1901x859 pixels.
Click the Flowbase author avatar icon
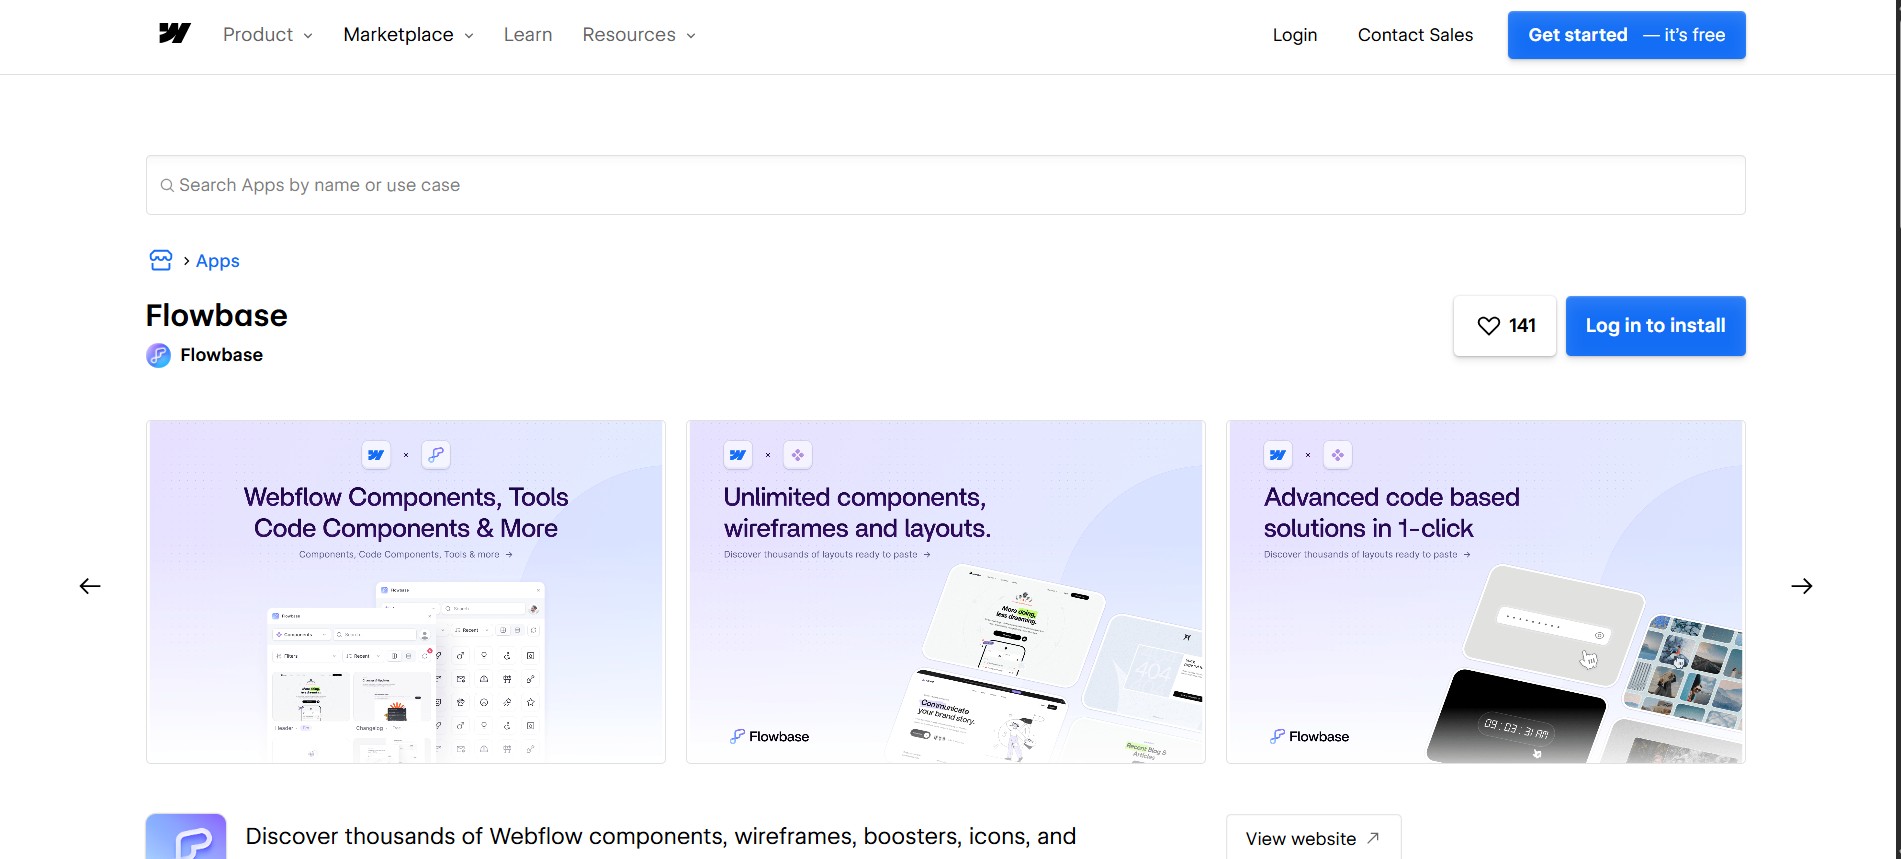(159, 355)
